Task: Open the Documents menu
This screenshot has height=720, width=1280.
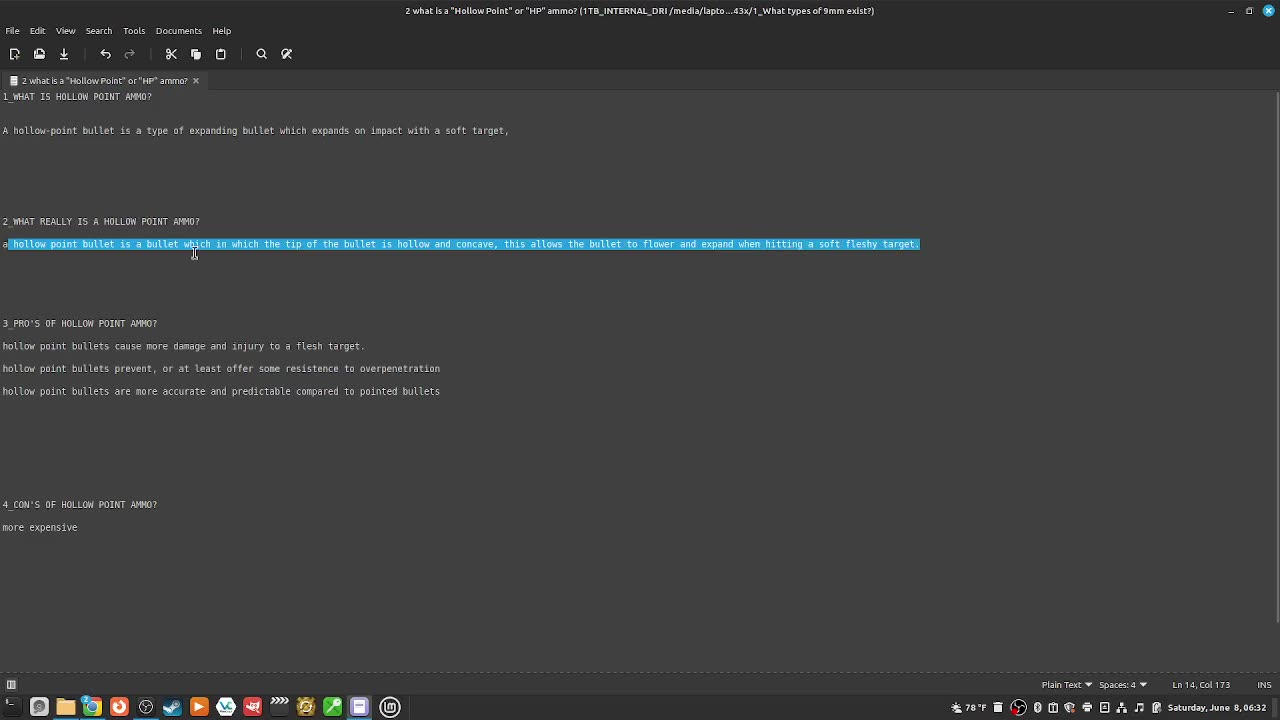Action: (179, 31)
